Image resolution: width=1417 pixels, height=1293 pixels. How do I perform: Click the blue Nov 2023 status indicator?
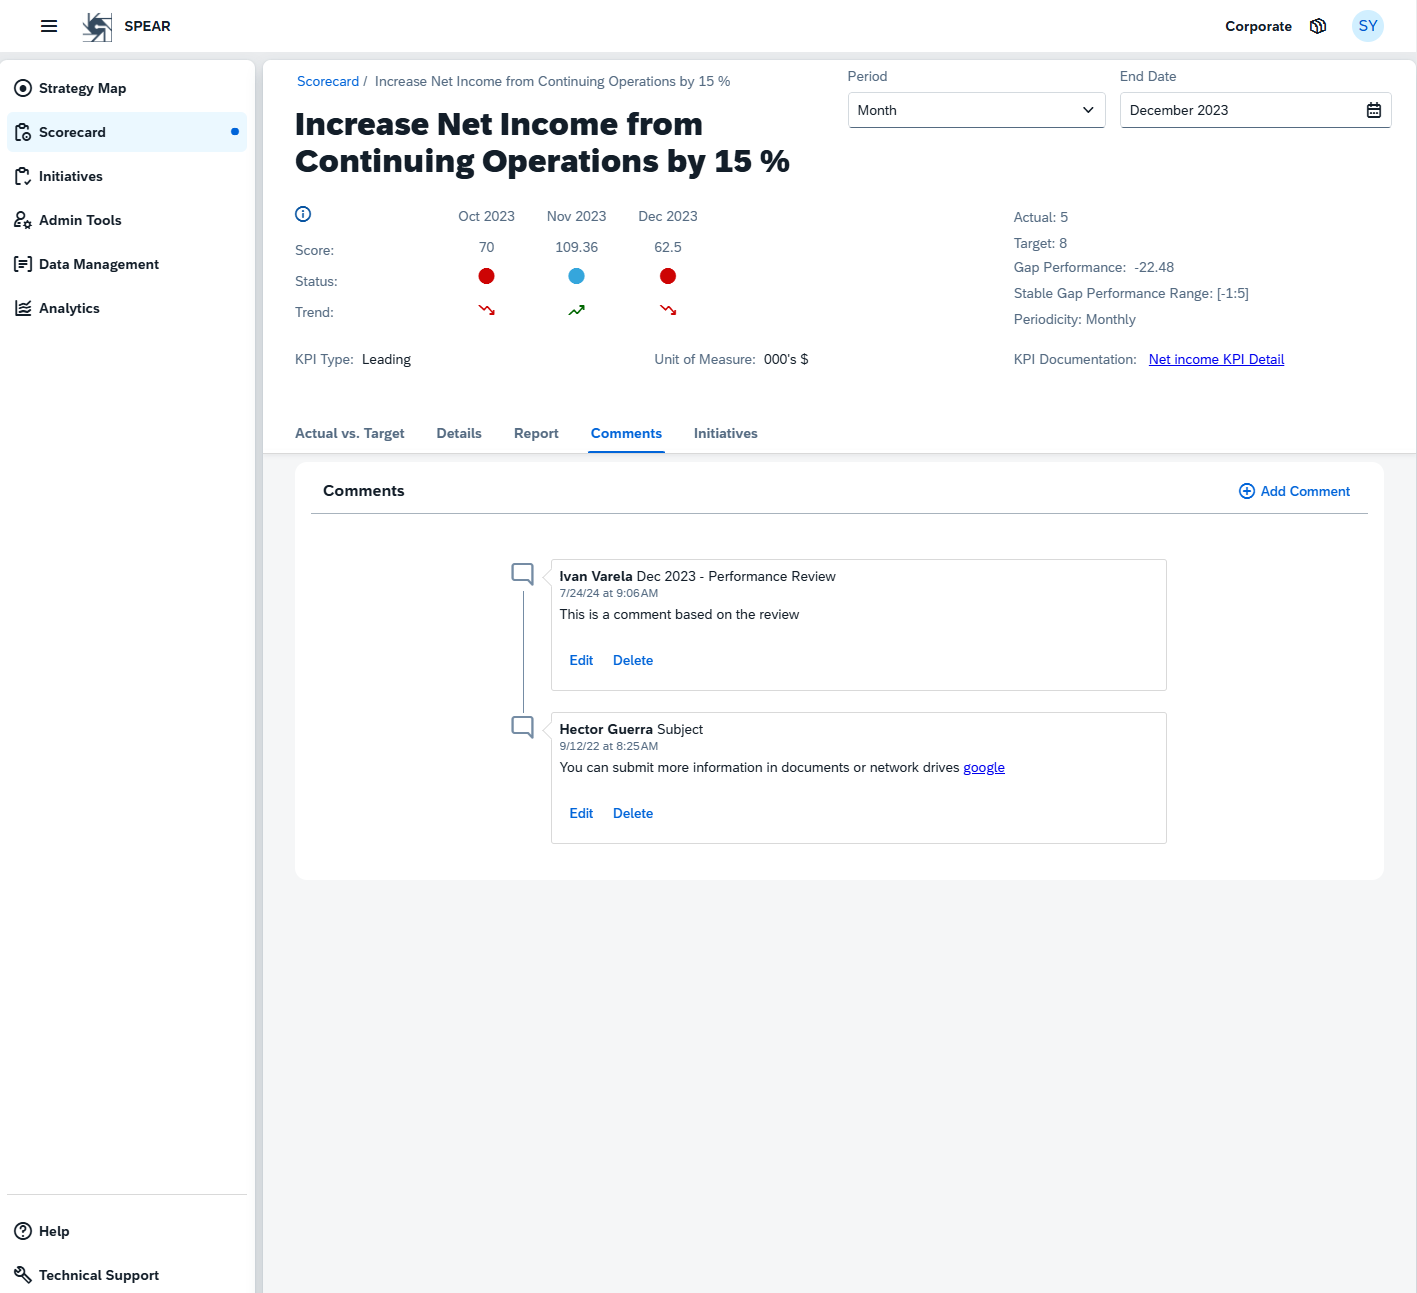tap(576, 276)
